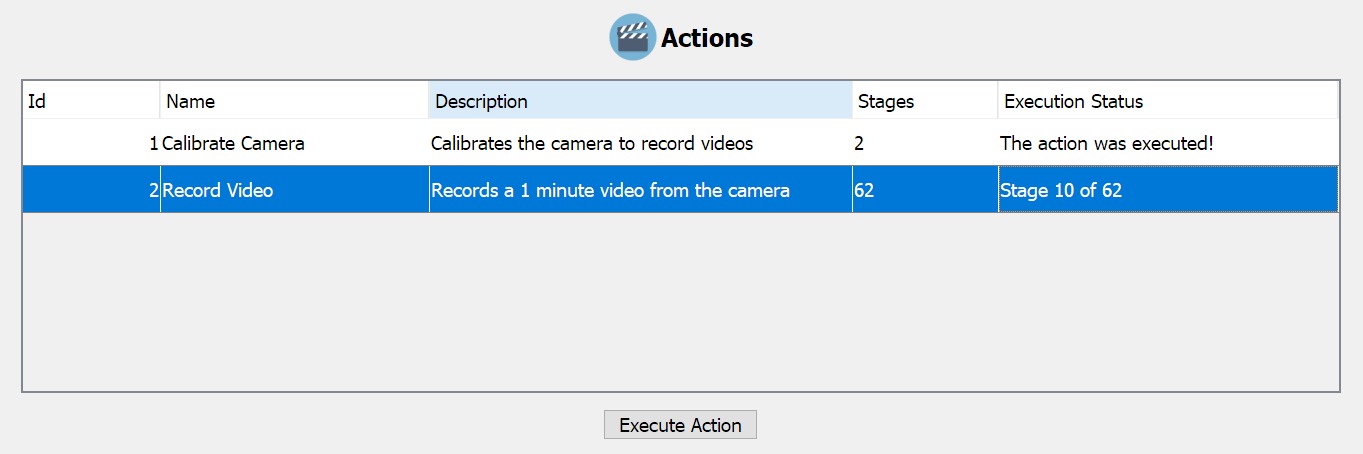The width and height of the screenshot is (1363, 454).
Task: Click the Stages column header
Action: [x=924, y=101]
